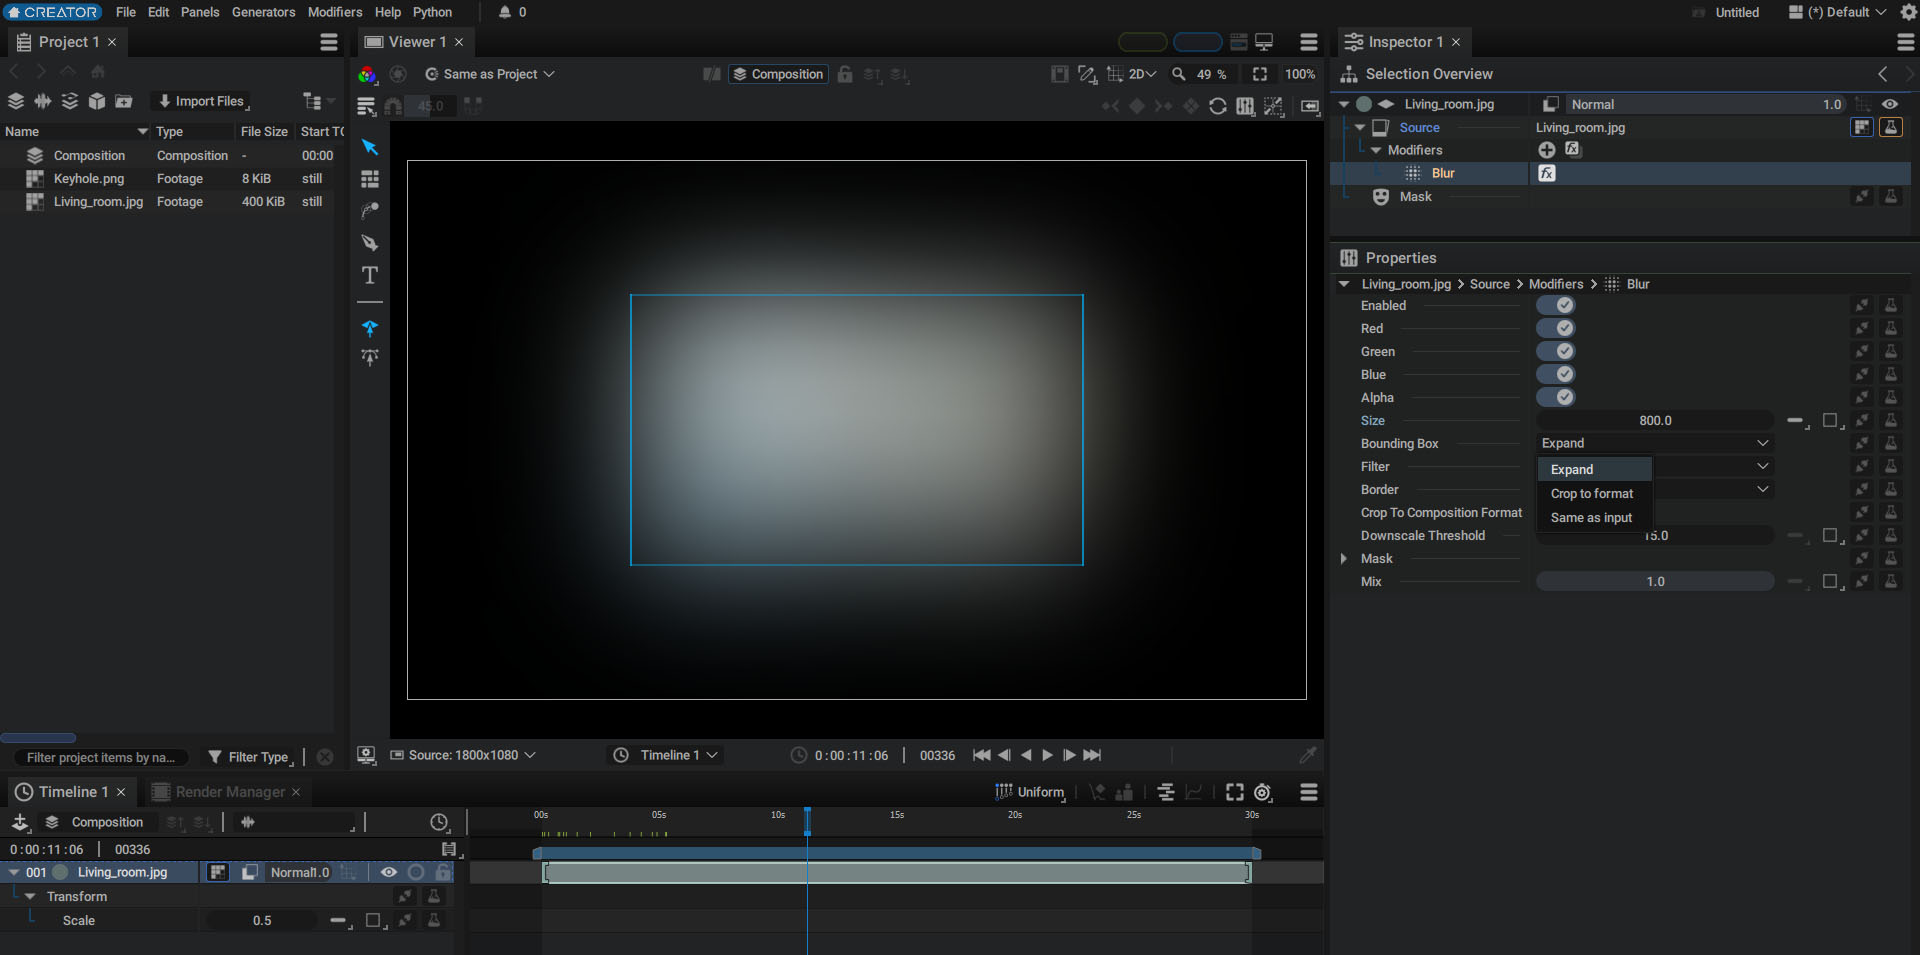Open the Python menu
This screenshot has height=955, width=1920.
(432, 12)
